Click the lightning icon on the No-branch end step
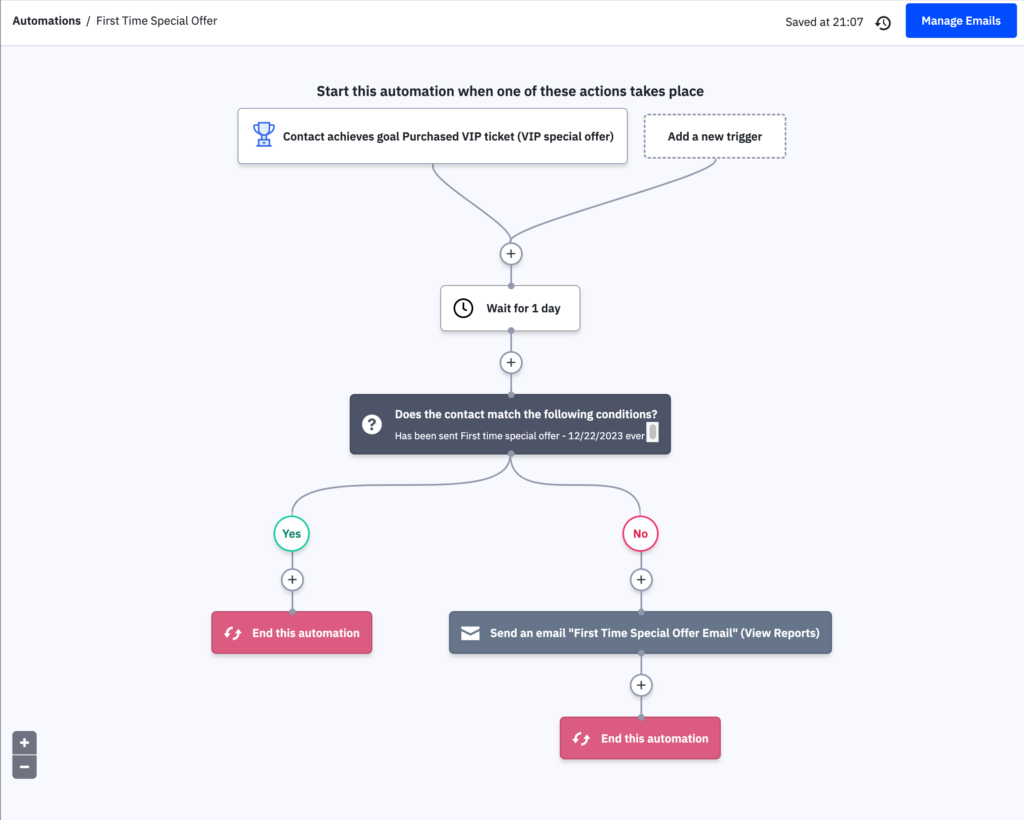Screen dimensions: 1024x820 581,738
